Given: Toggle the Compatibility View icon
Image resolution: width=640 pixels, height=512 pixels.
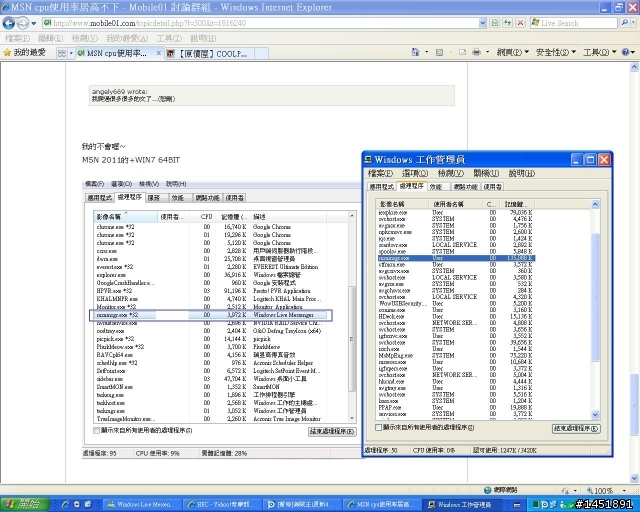Looking at the screenshot, I should 495,23.
